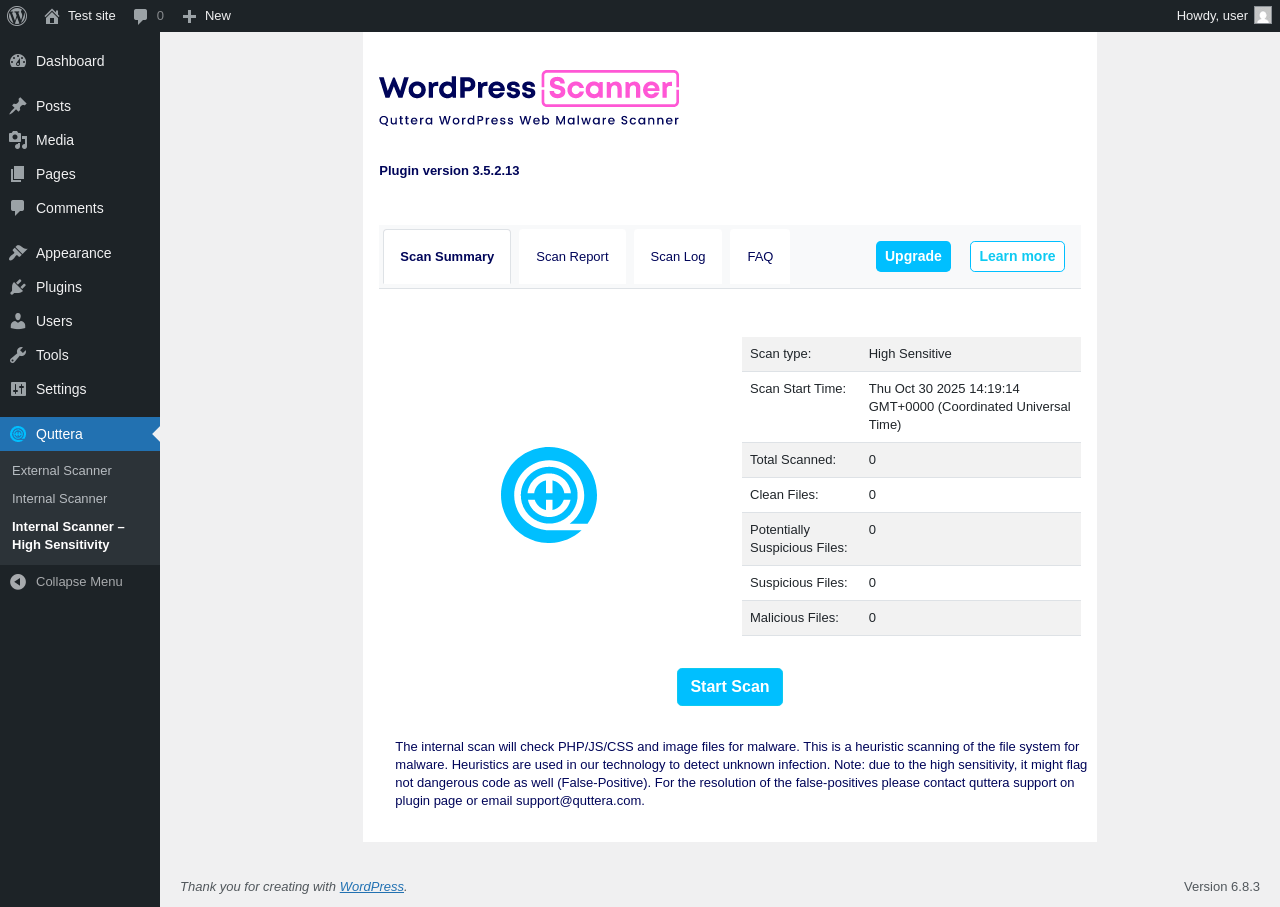Click the Upgrade button
This screenshot has height=907, width=1280.
(913, 256)
